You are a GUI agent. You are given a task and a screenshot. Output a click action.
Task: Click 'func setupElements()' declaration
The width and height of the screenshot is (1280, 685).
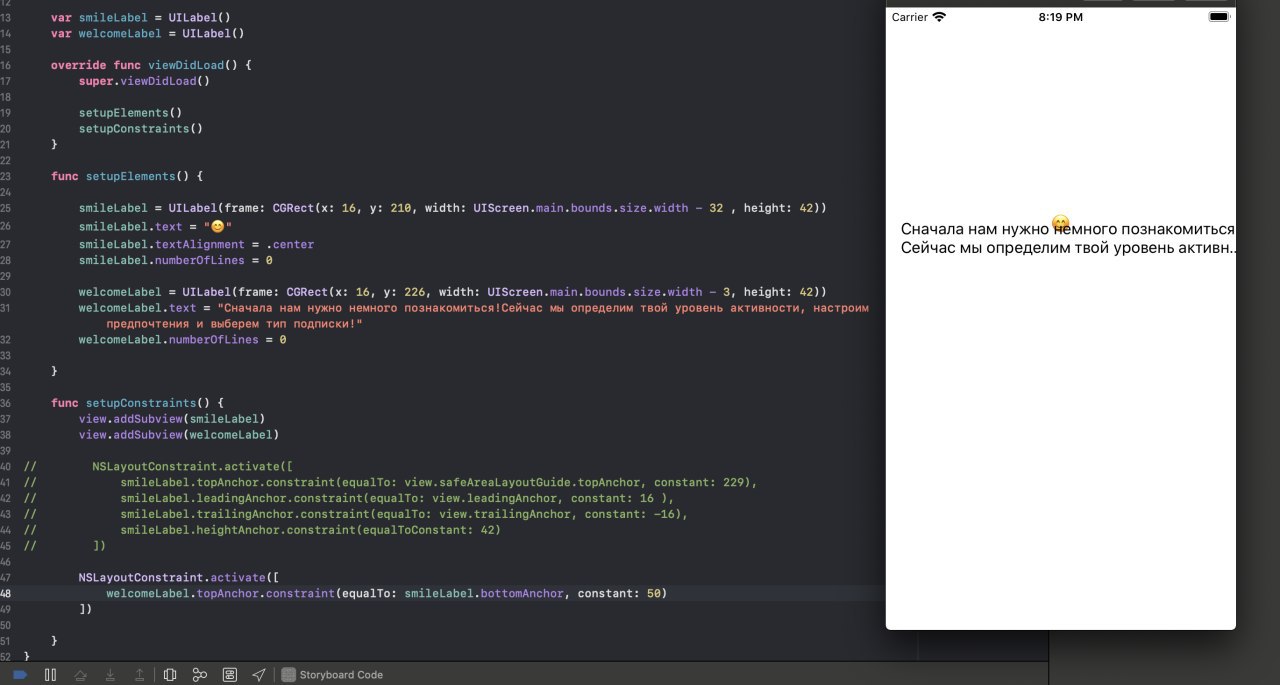coord(127,176)
